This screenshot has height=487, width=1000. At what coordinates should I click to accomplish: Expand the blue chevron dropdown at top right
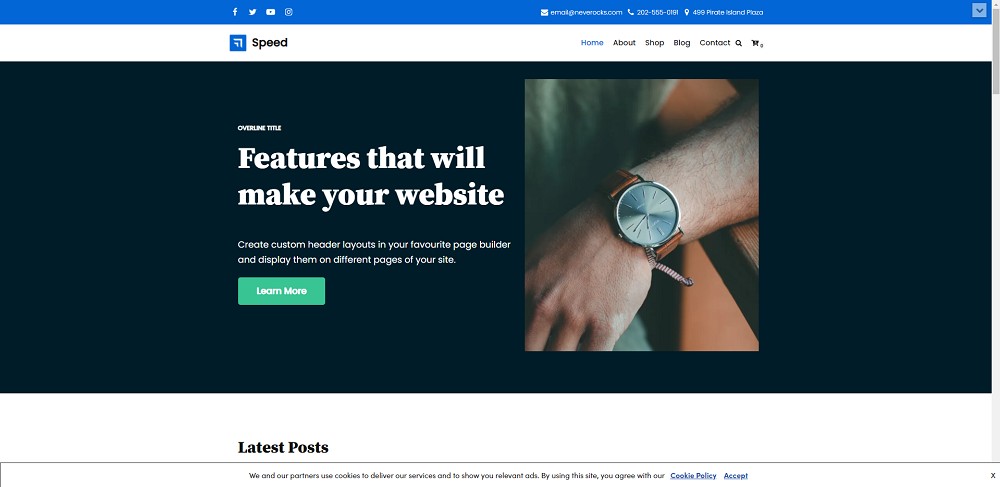(979, 10)
